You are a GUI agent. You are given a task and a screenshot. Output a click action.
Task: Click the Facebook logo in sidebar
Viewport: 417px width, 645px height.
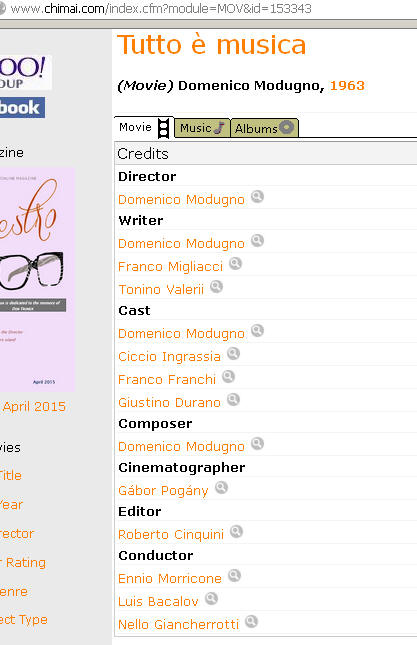click(x=22, y=108)
